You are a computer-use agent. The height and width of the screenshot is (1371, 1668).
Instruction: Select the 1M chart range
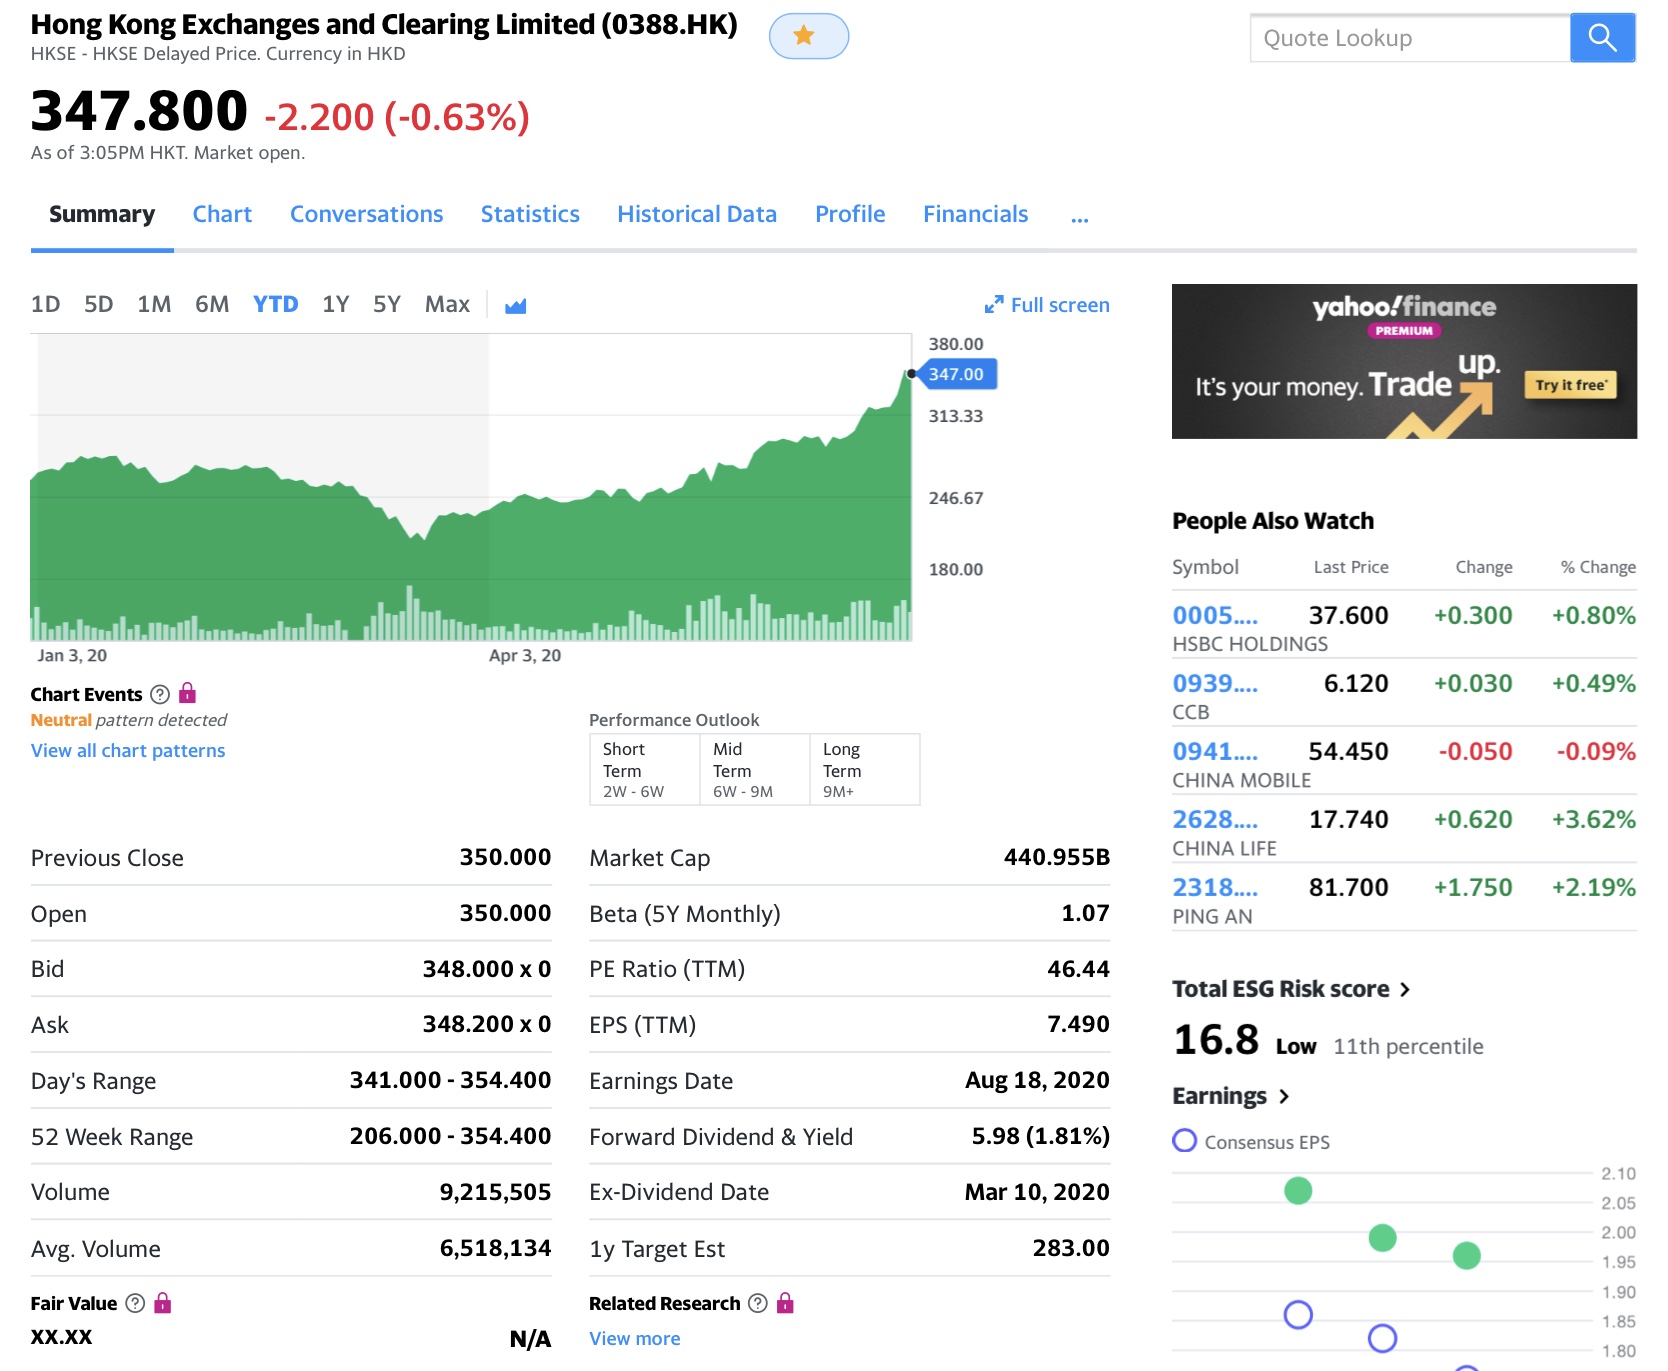click(x=154, y=304)
